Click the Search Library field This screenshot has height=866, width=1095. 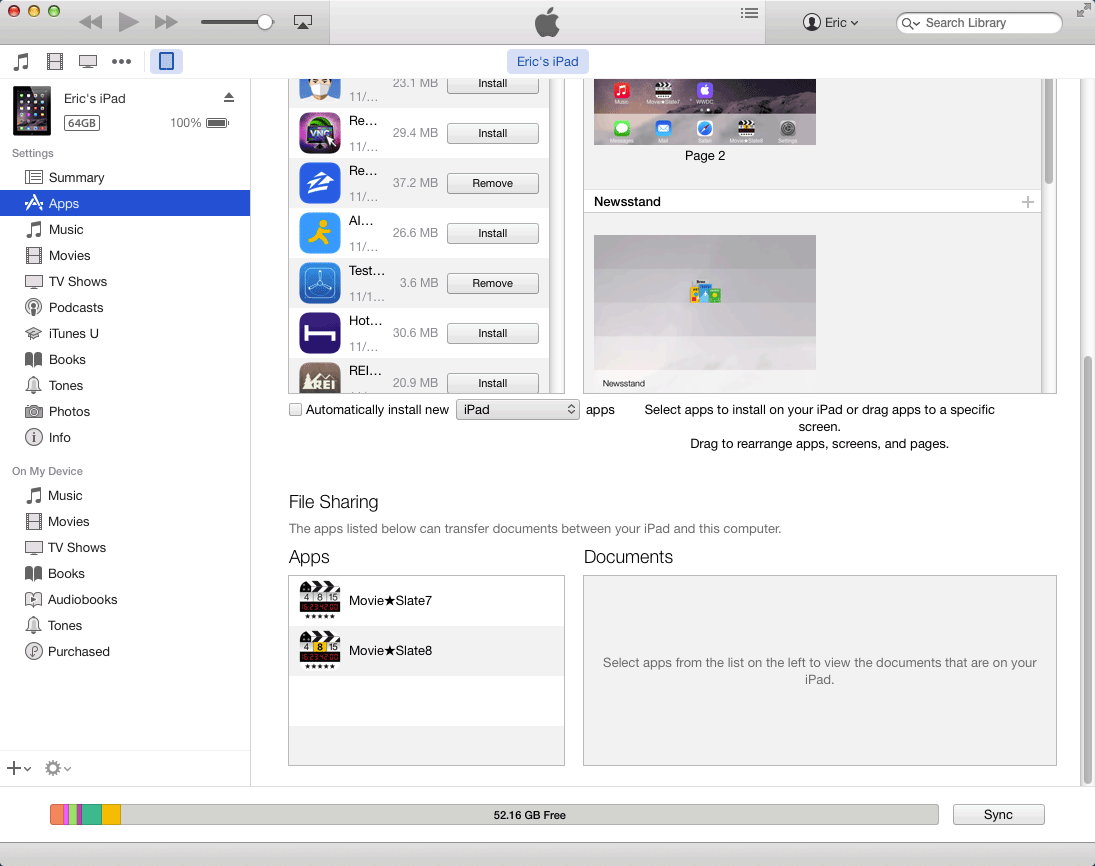[985, 23]
